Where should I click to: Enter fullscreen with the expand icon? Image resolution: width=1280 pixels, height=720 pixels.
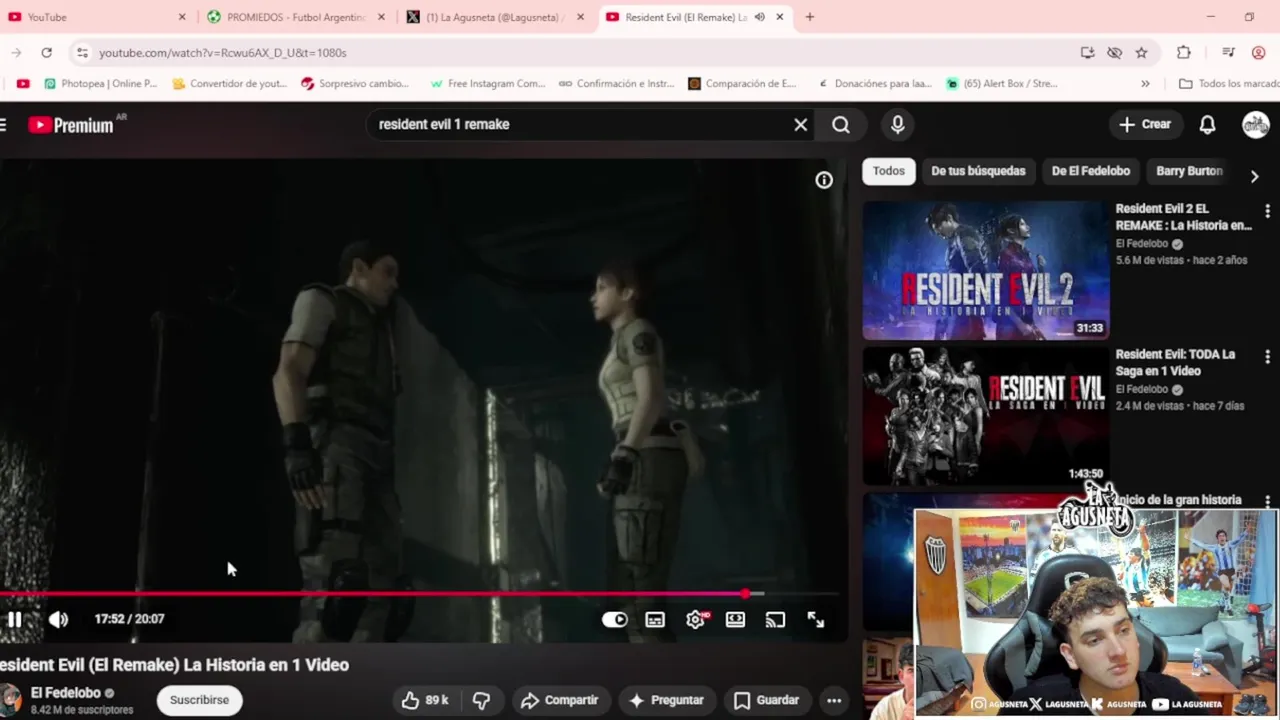pos(816,620)
